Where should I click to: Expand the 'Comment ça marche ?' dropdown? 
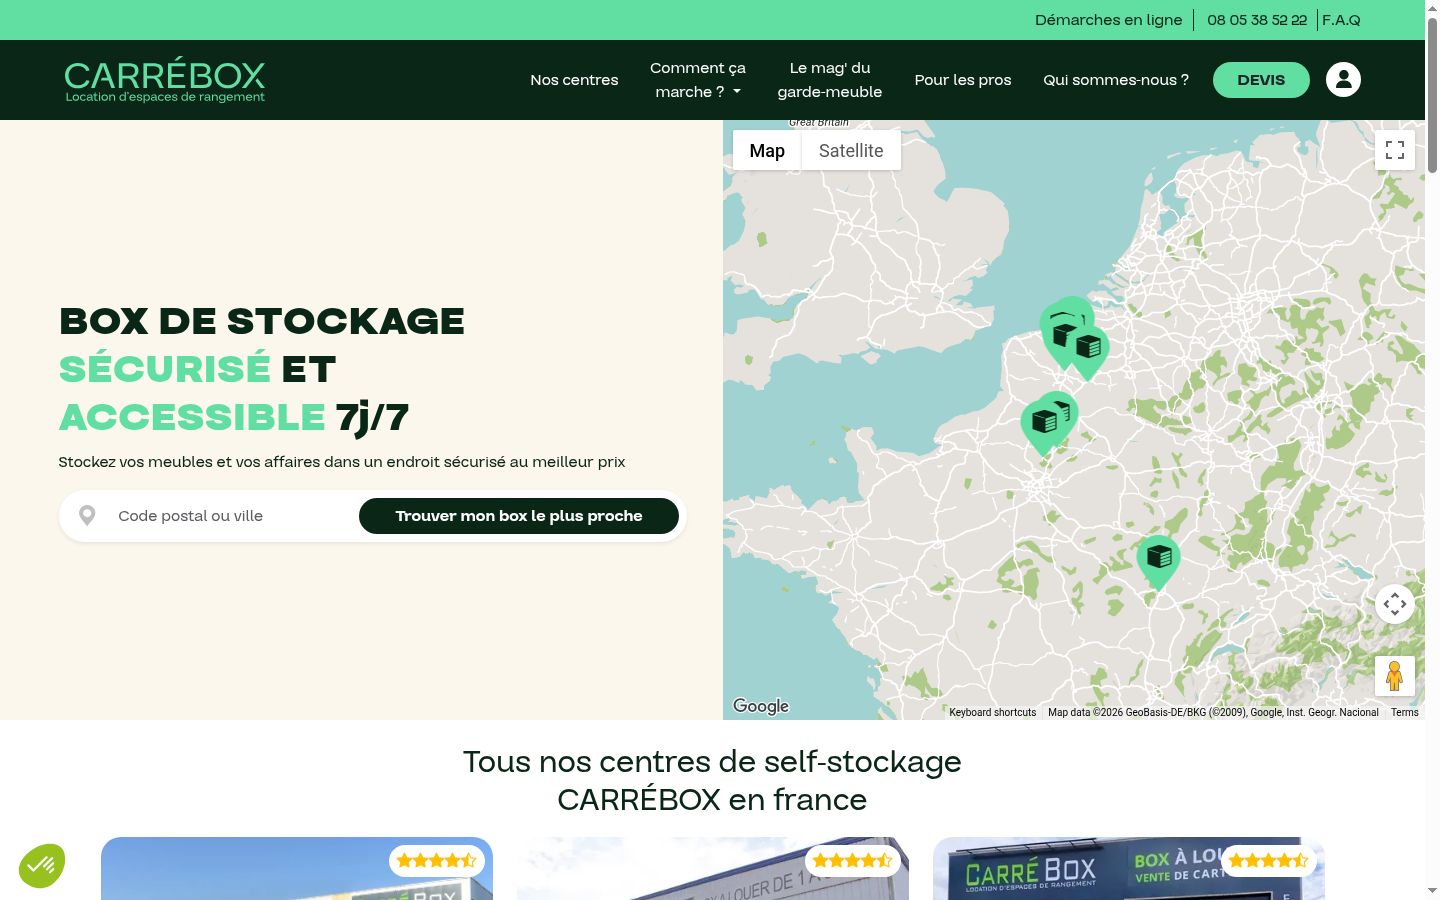point(698,80)
